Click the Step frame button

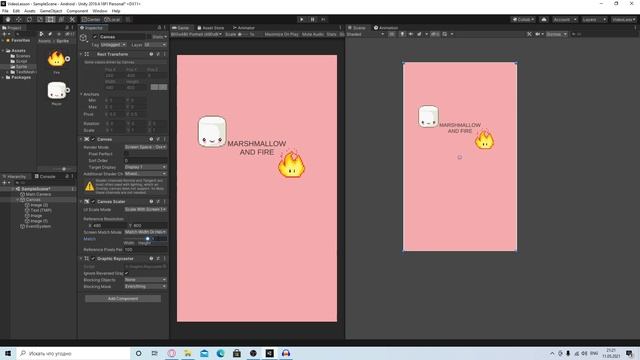coord(323,19)
